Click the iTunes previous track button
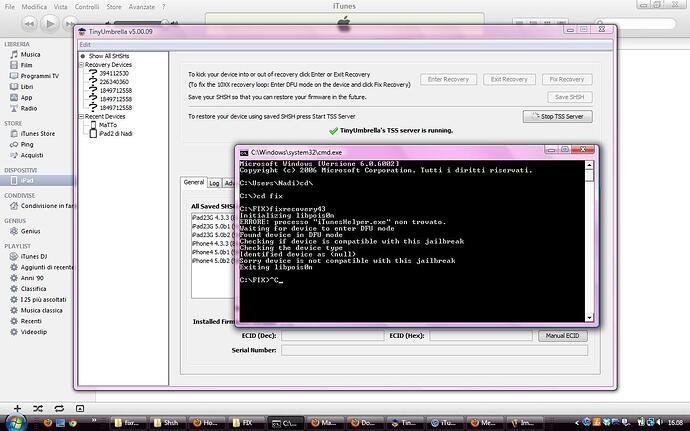The width and height of the screenshot is (690, 431). pyautogui.click(x=27, y=22)
